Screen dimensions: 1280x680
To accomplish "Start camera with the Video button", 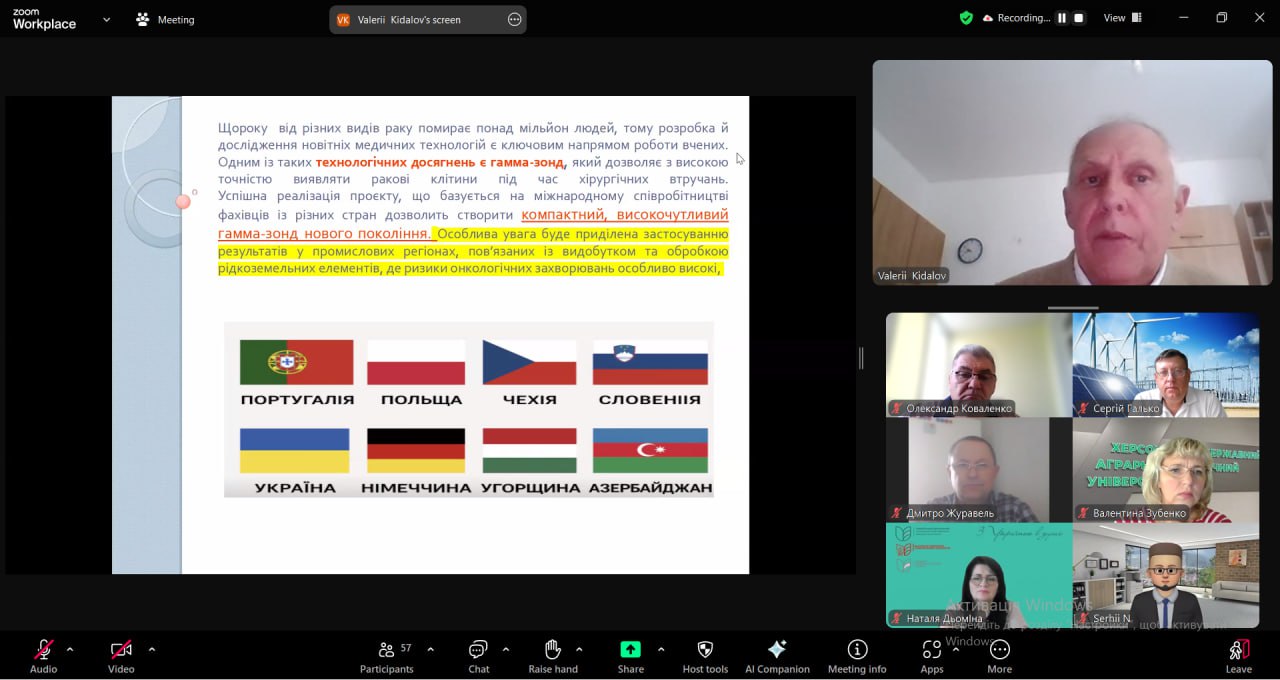I will pos(121,656).
